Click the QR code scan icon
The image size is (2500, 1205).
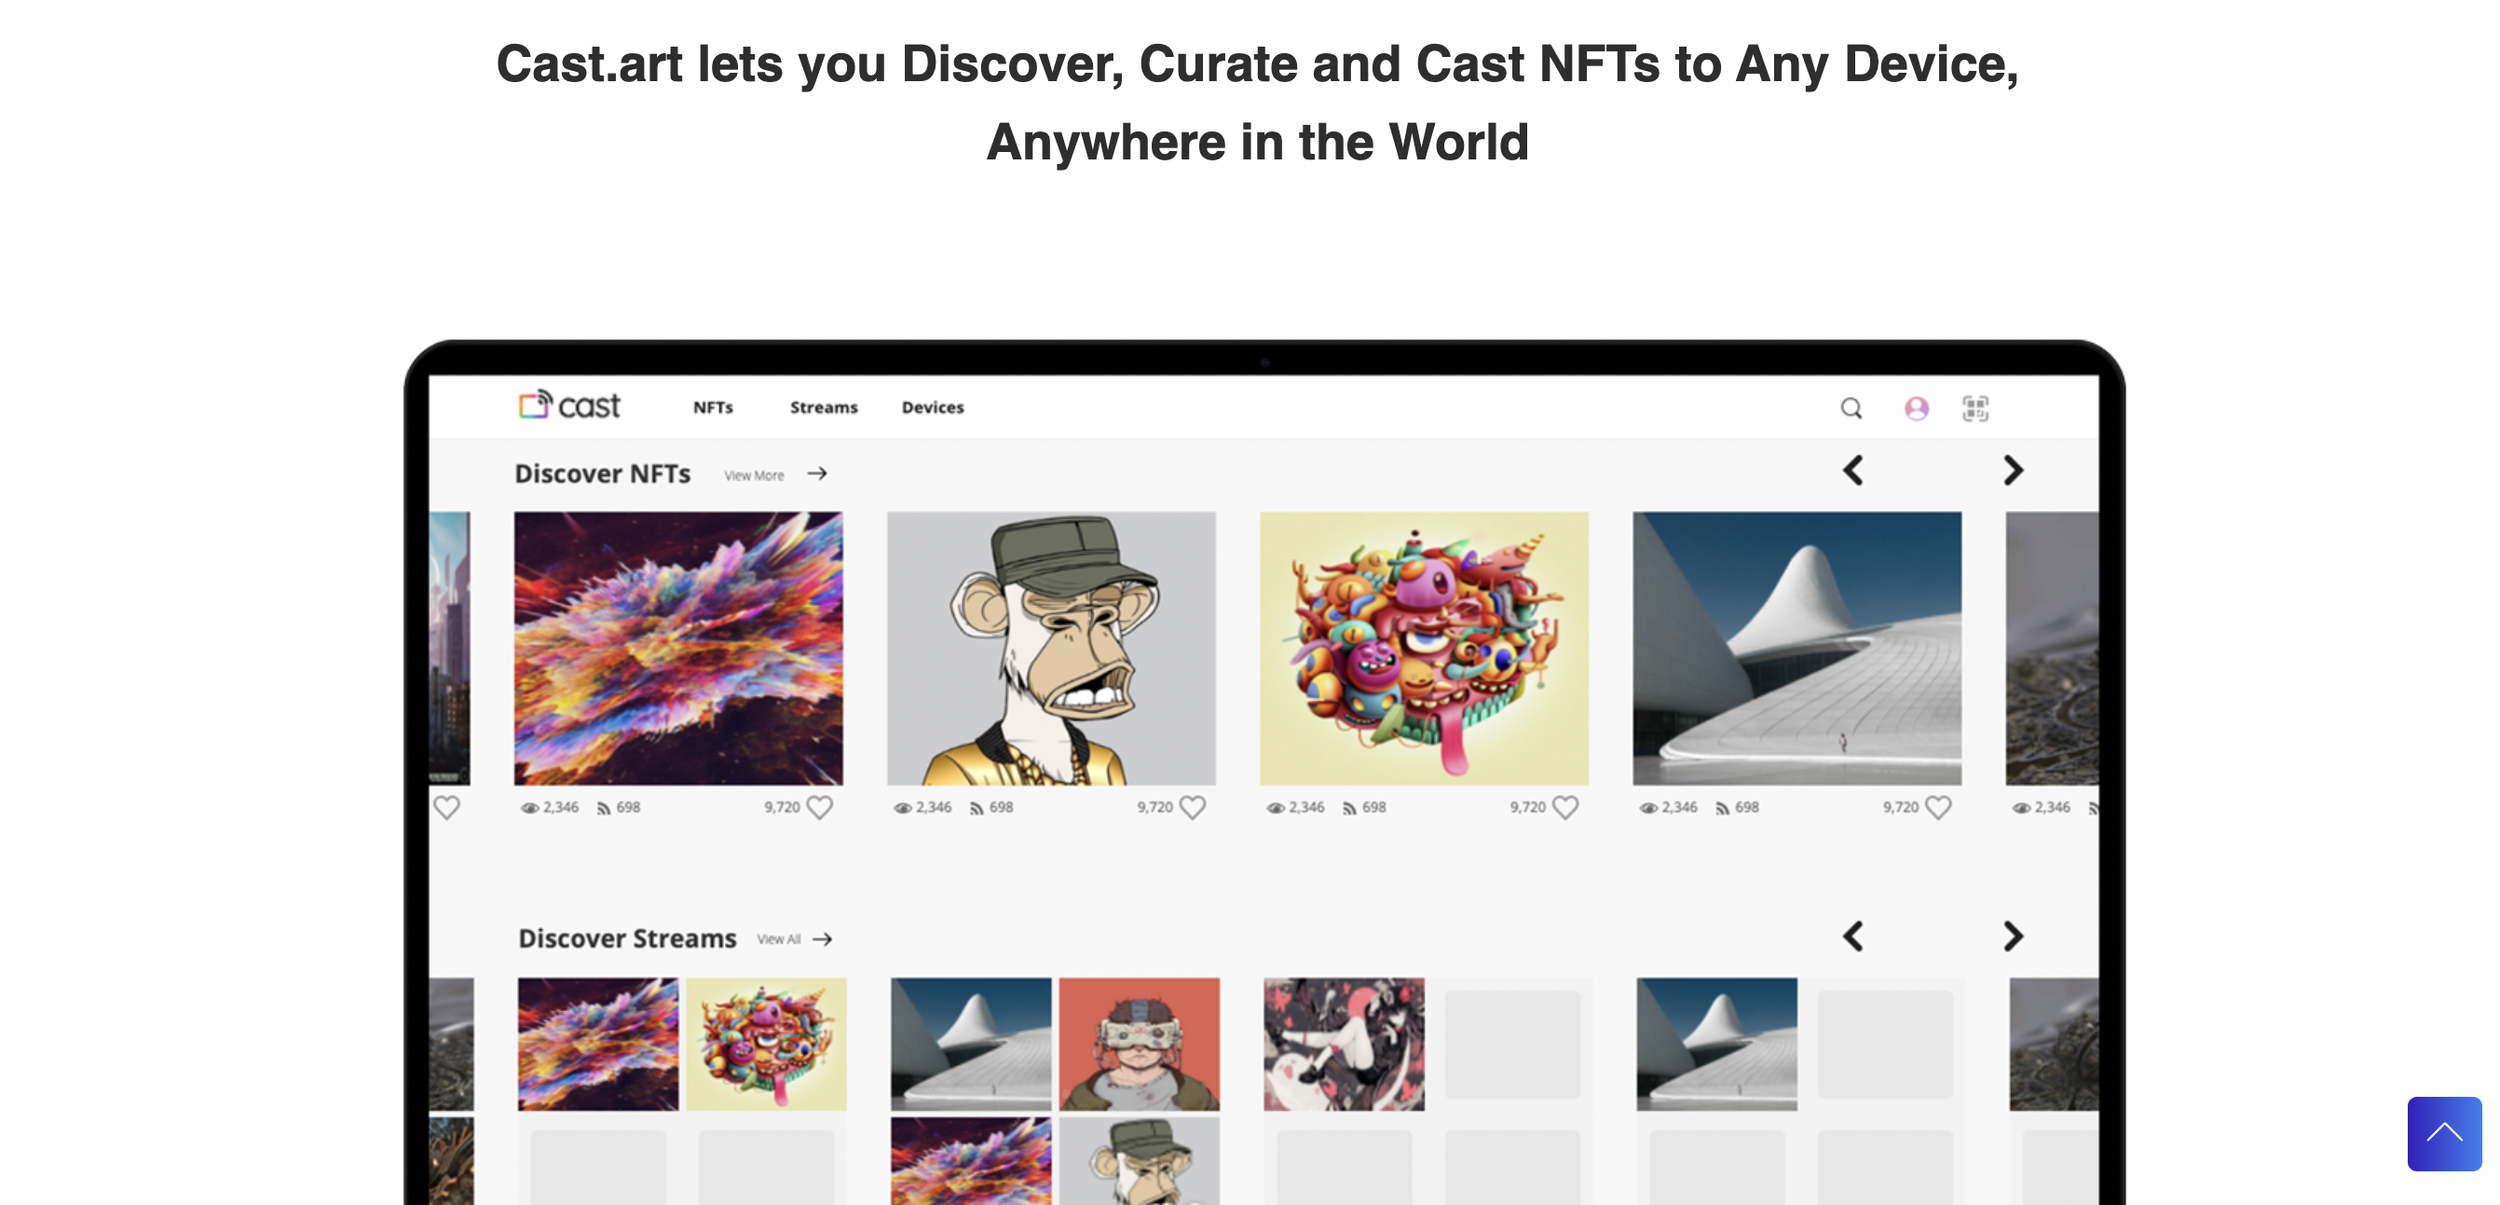click(1975, 408)
